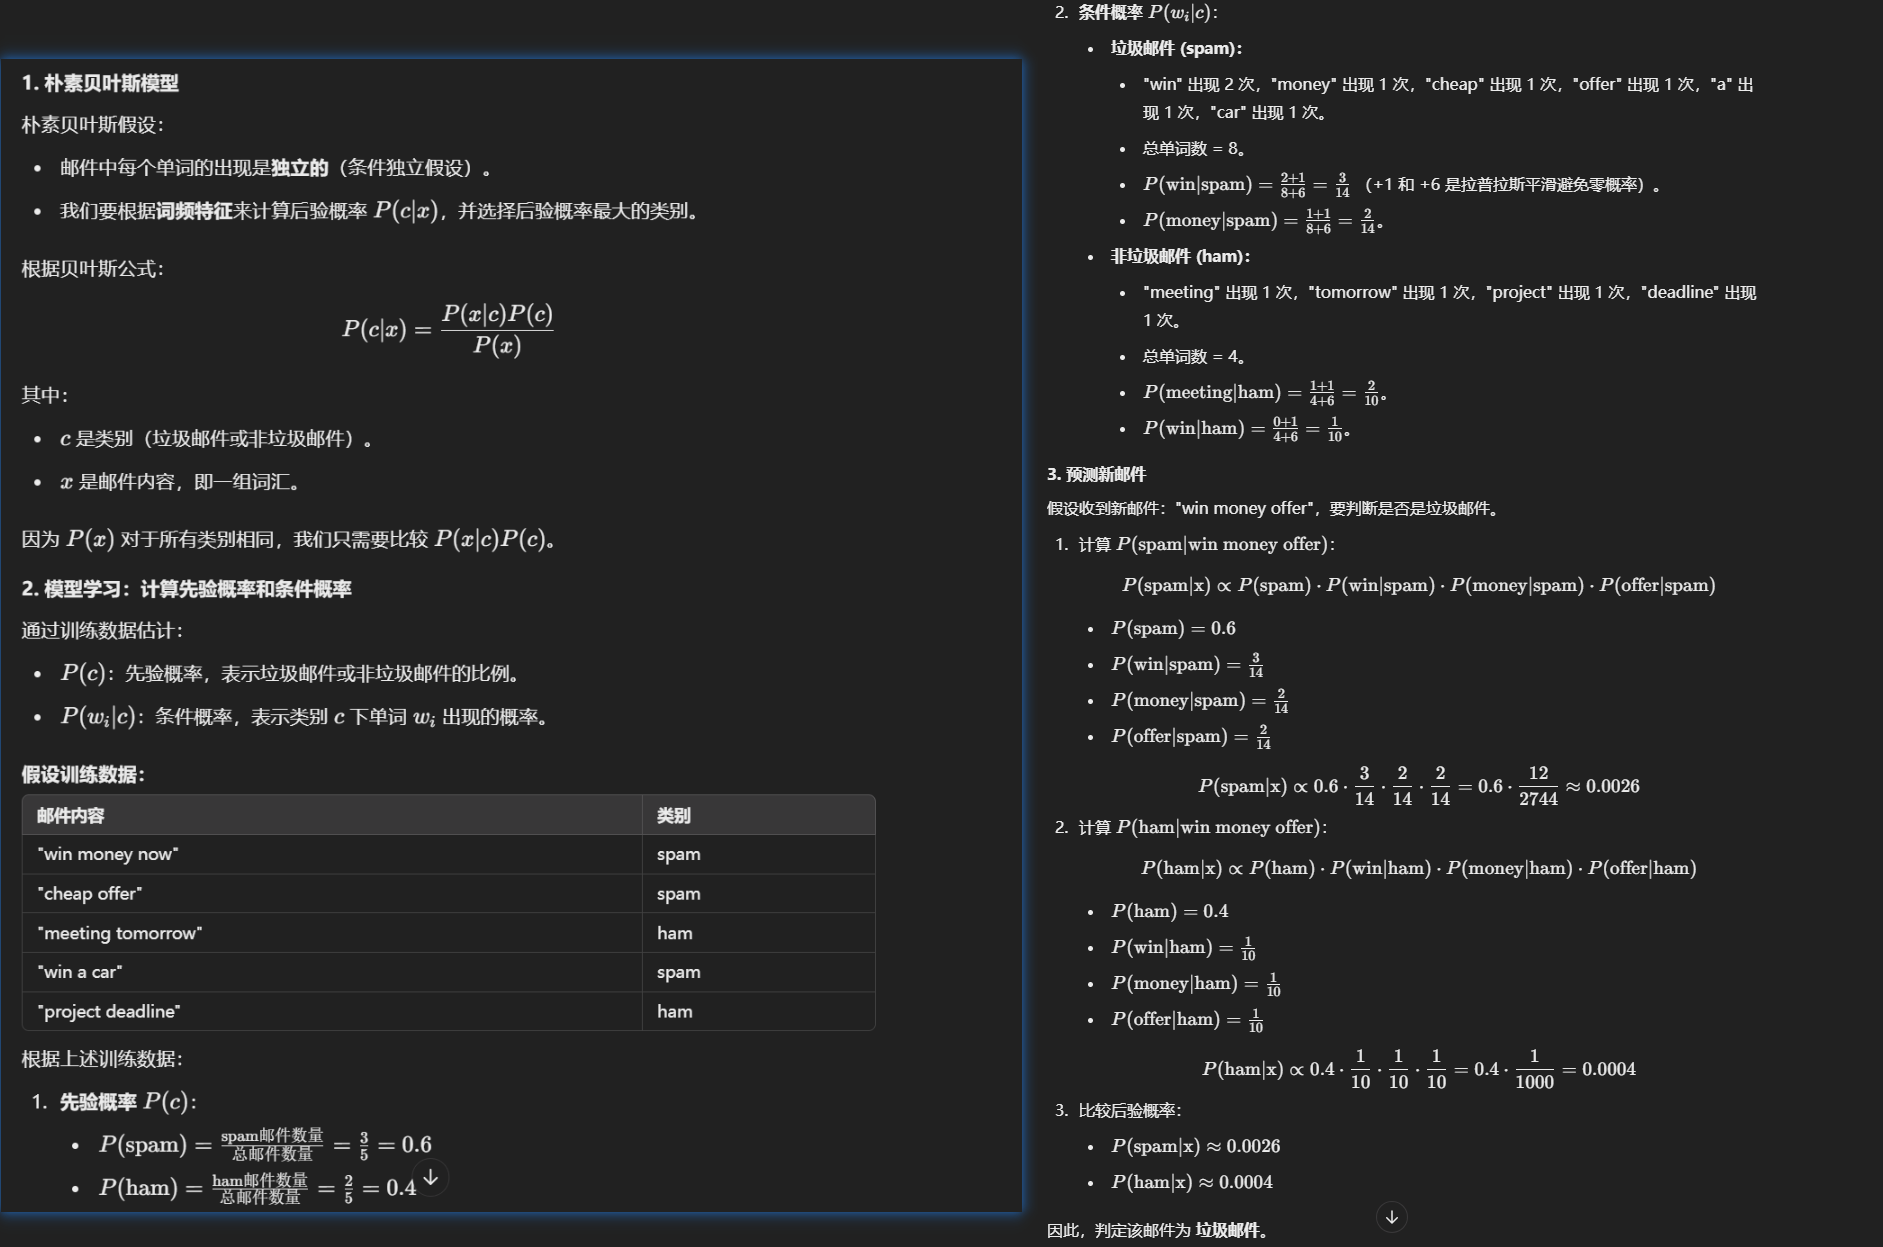This screenshot has width=1883, height=1247.
Task: Click the "总单词数 = 8。" bullet
Action: pyautogui.click(x=1194, y=148)
